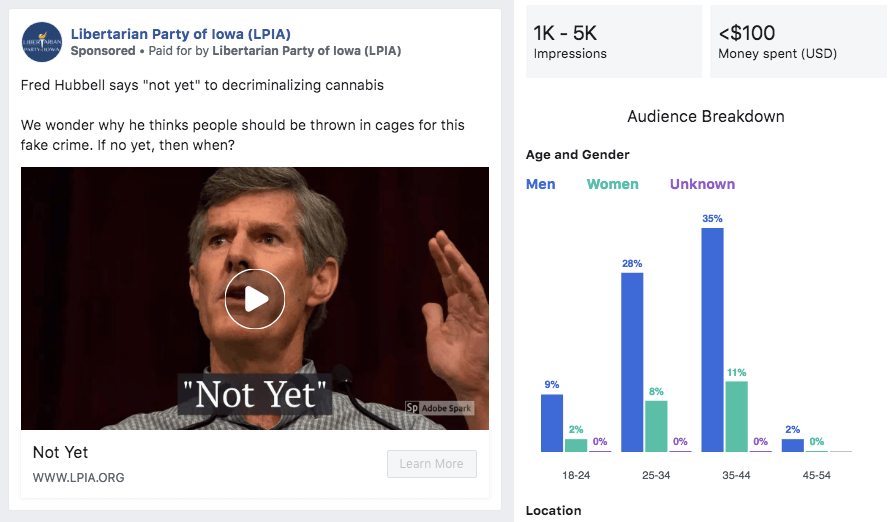
Task: Click the "Not Yet" ad headline
Action: 61,452
